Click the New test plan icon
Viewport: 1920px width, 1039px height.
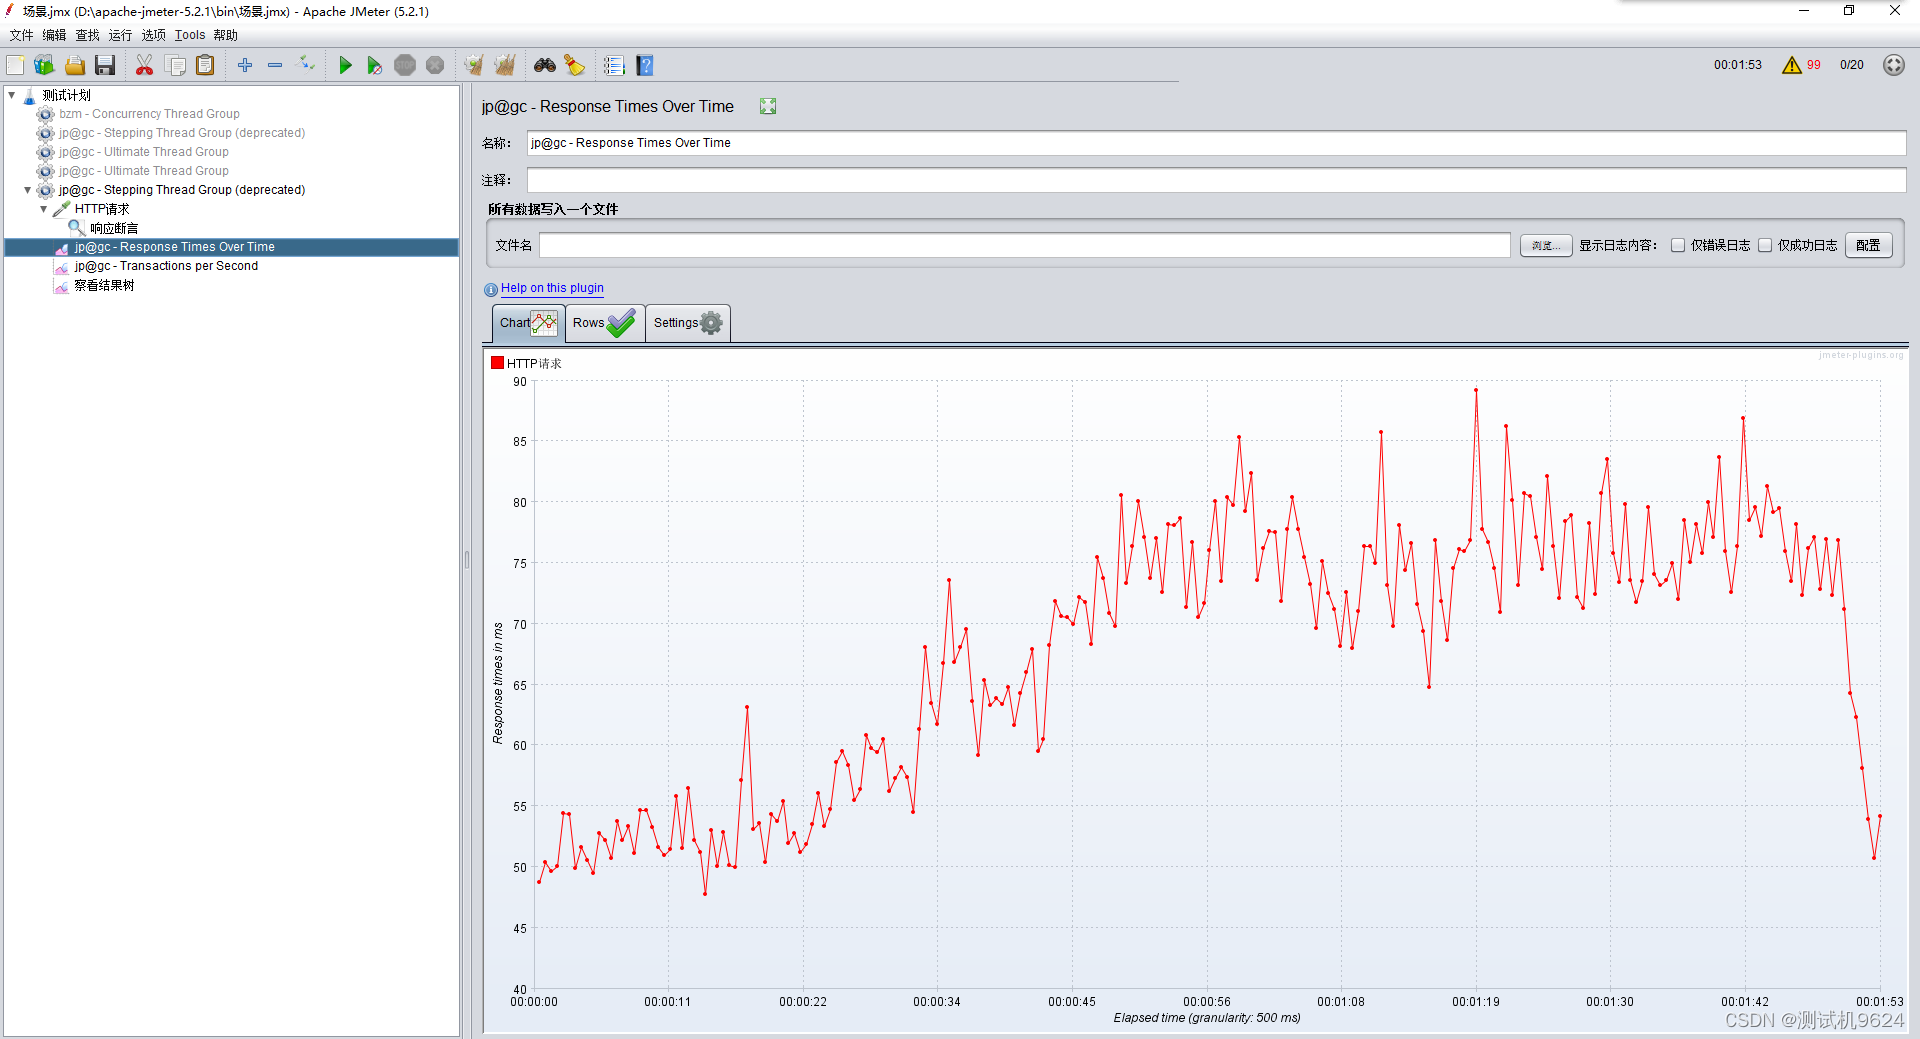tap(16, 66)
